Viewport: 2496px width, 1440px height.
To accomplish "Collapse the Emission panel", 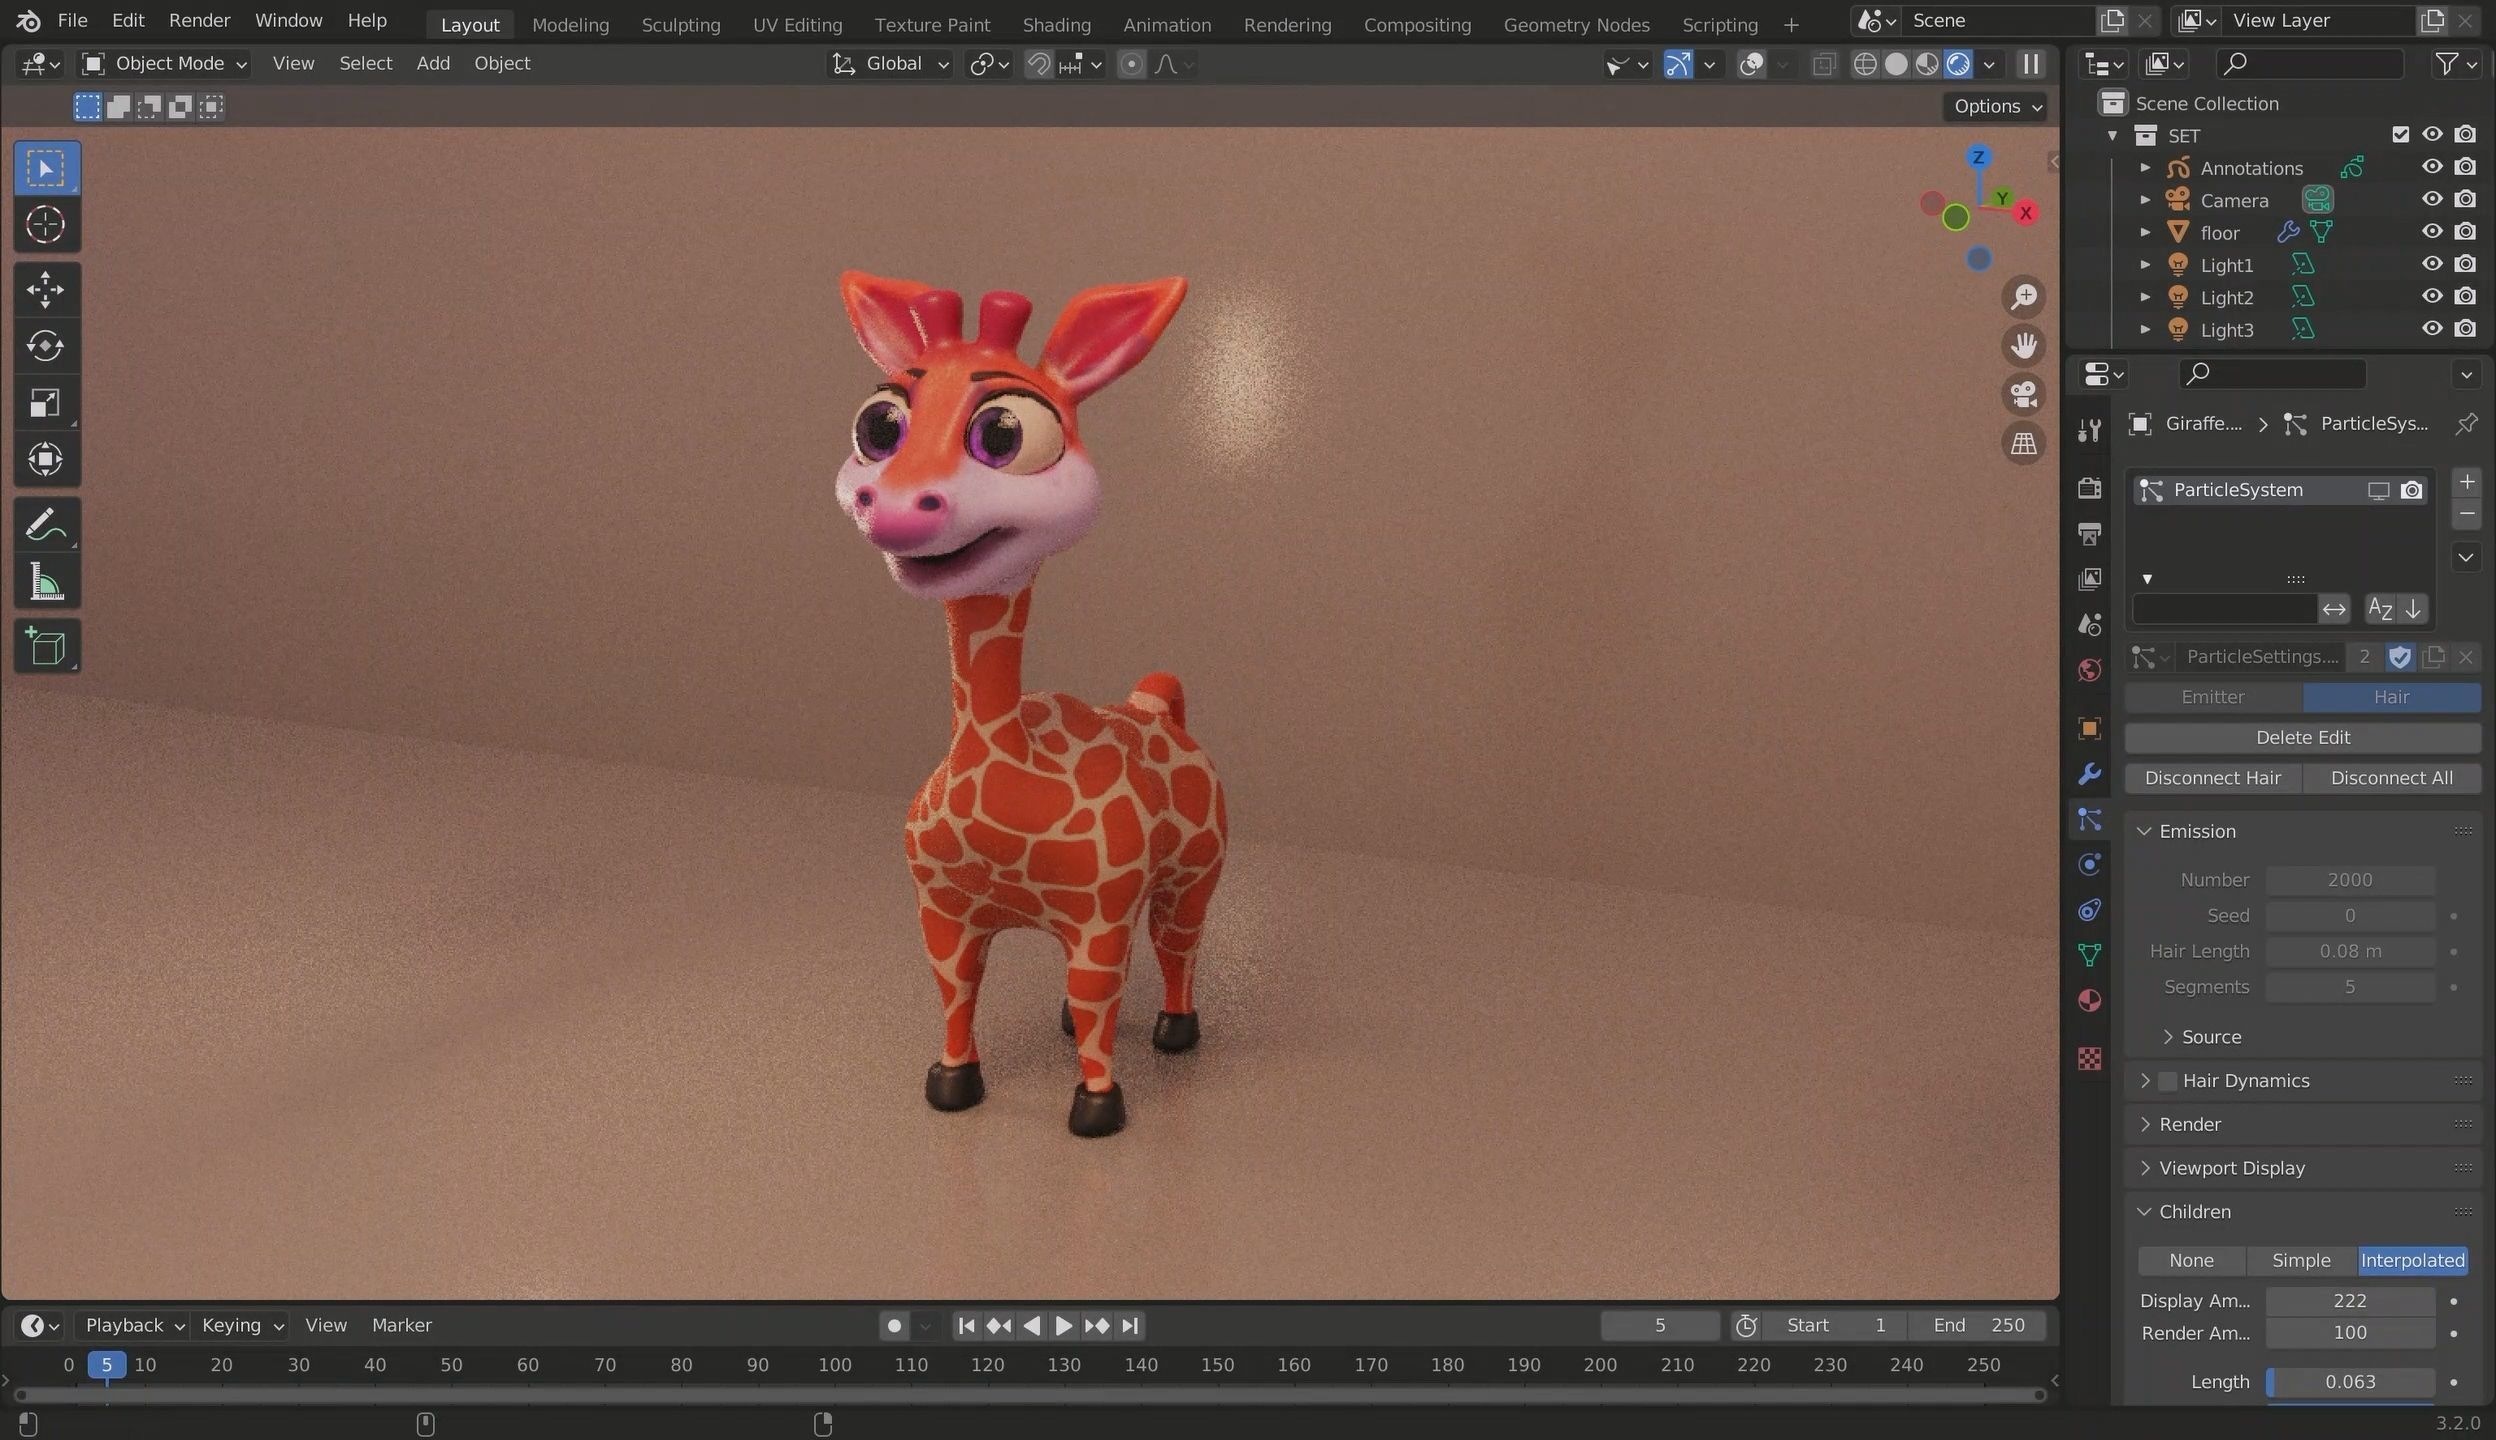I will click(x=2197, y=831).
